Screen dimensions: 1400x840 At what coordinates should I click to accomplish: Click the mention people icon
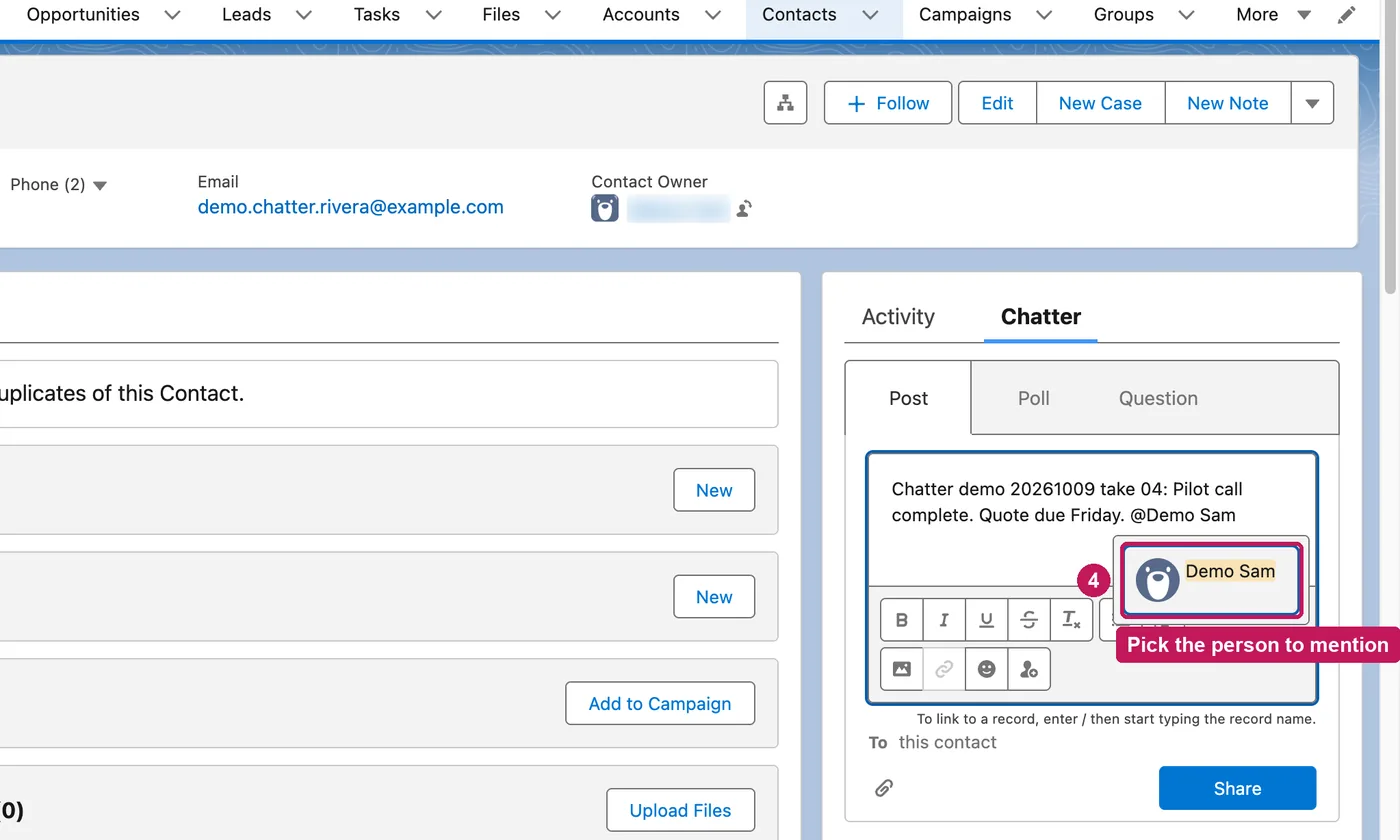tap(1029, 669)
